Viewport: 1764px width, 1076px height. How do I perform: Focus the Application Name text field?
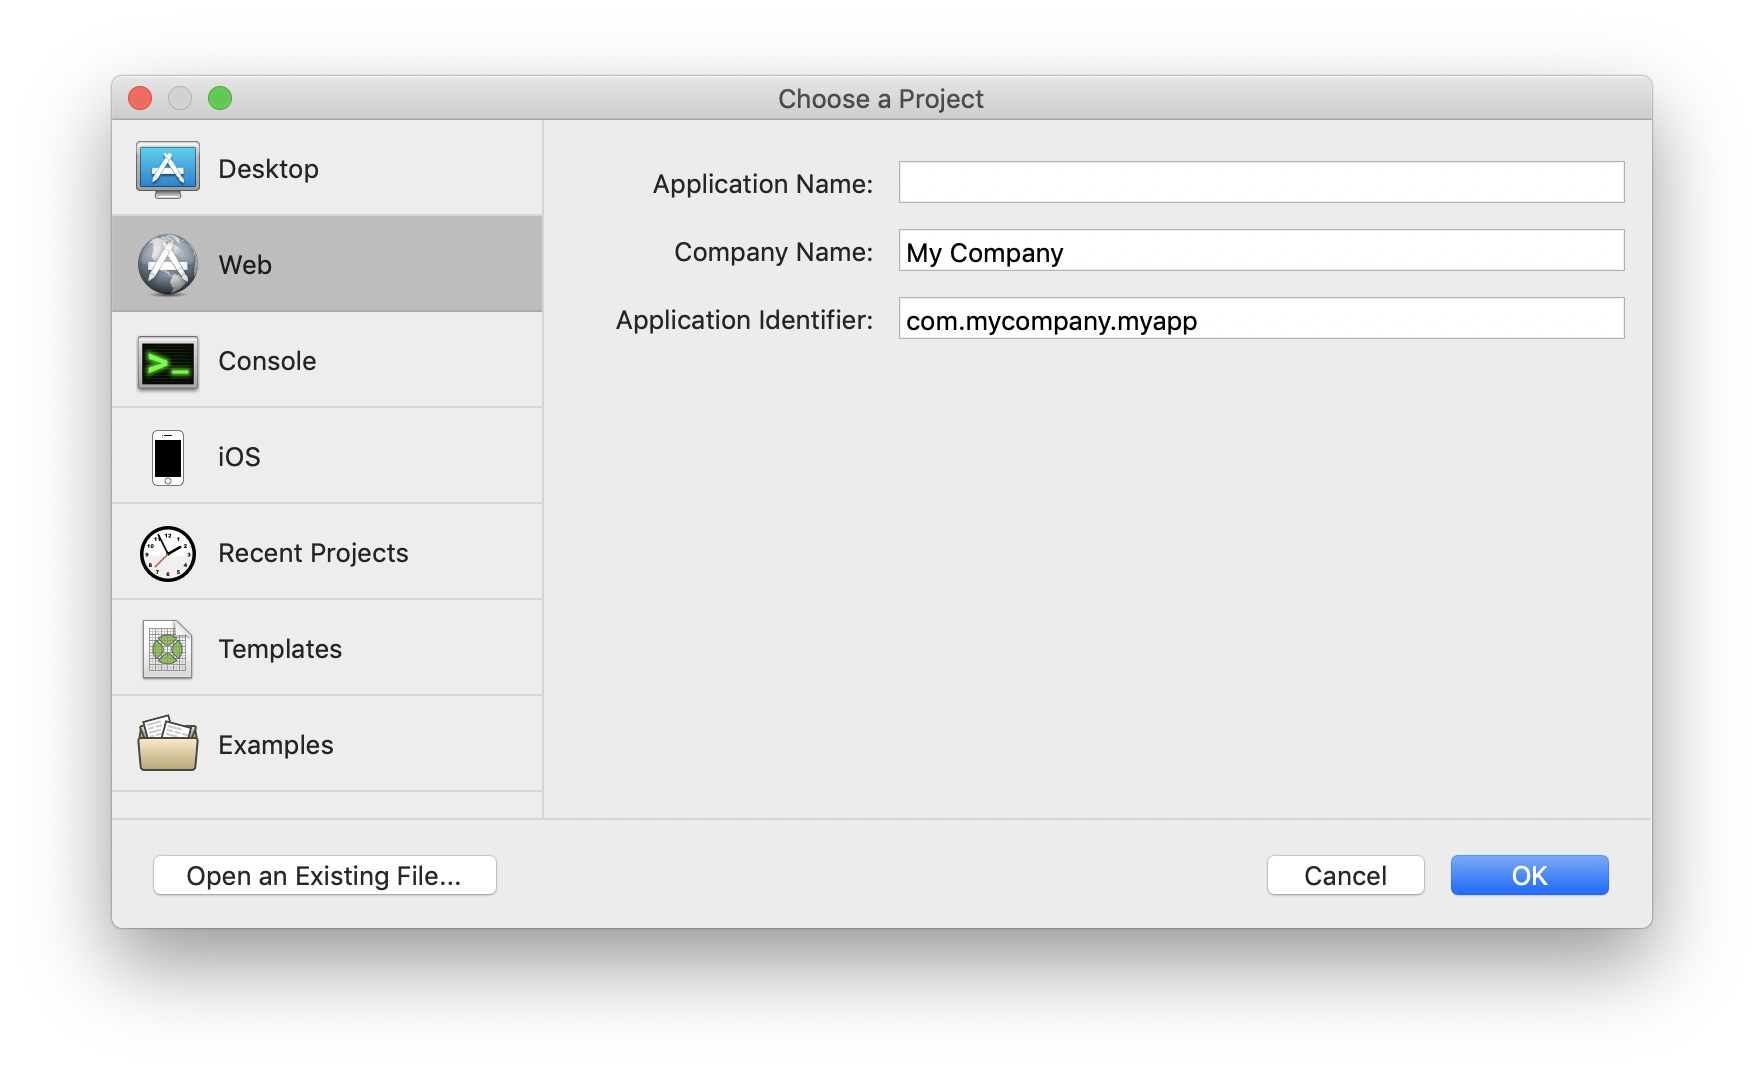click(x=1261, y=182)
